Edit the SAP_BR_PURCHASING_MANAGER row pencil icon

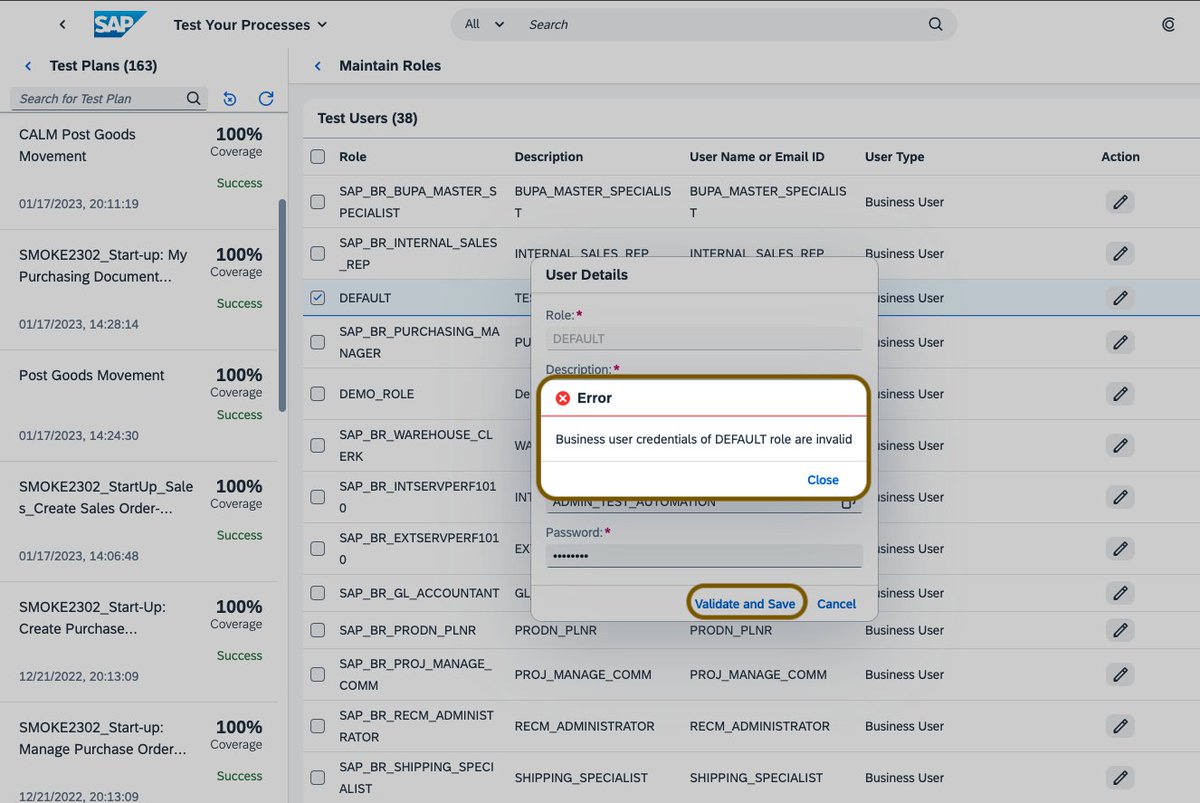click(x=1120, y=342)
